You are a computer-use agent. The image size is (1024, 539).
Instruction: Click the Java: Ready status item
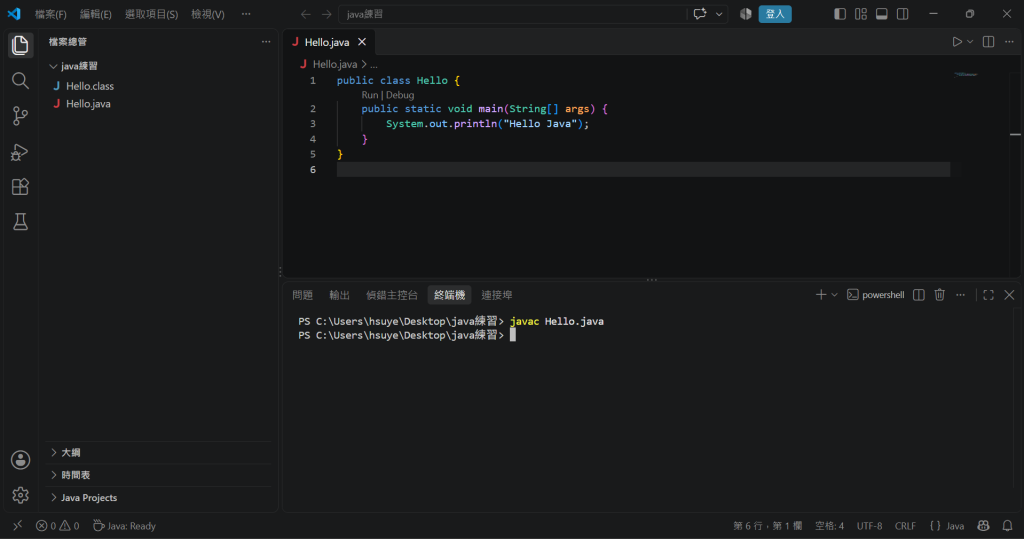click(124, 525)
